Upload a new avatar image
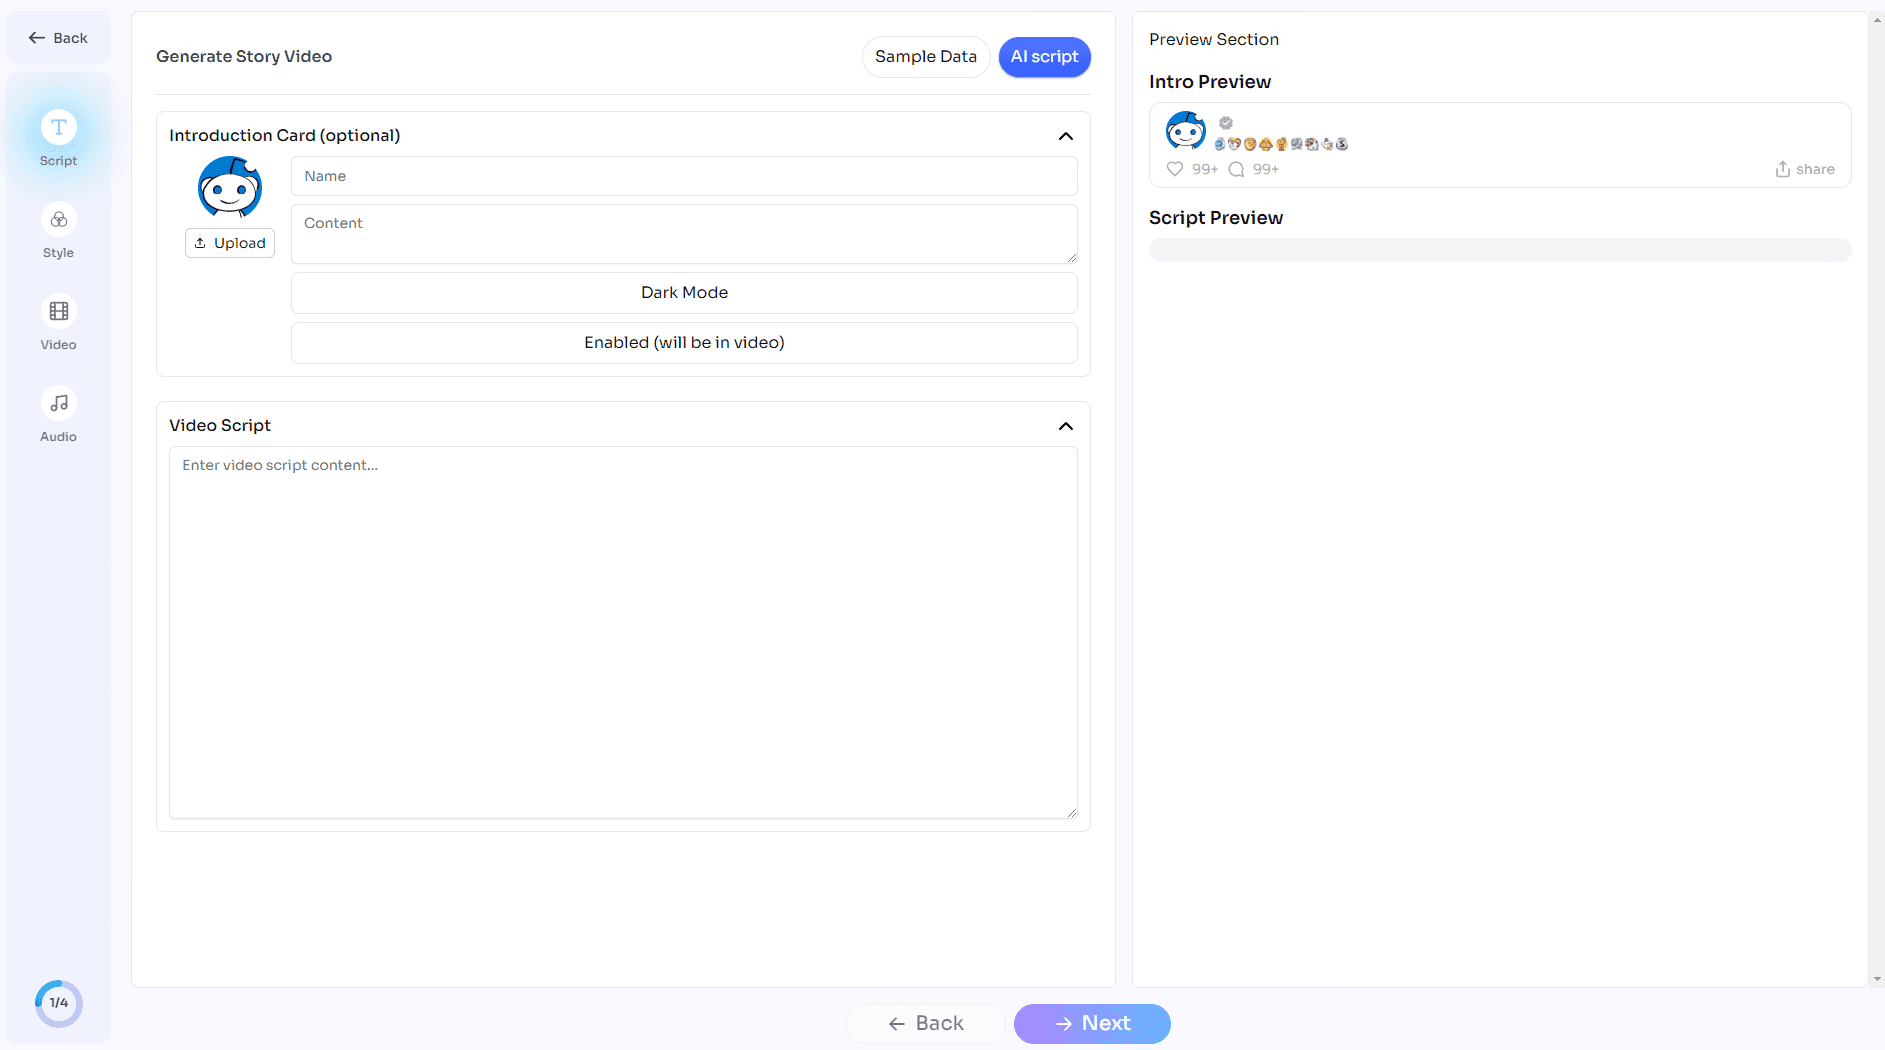Image resolution: width=1885 pixels, height=1050 pixels. click(230, 243)
